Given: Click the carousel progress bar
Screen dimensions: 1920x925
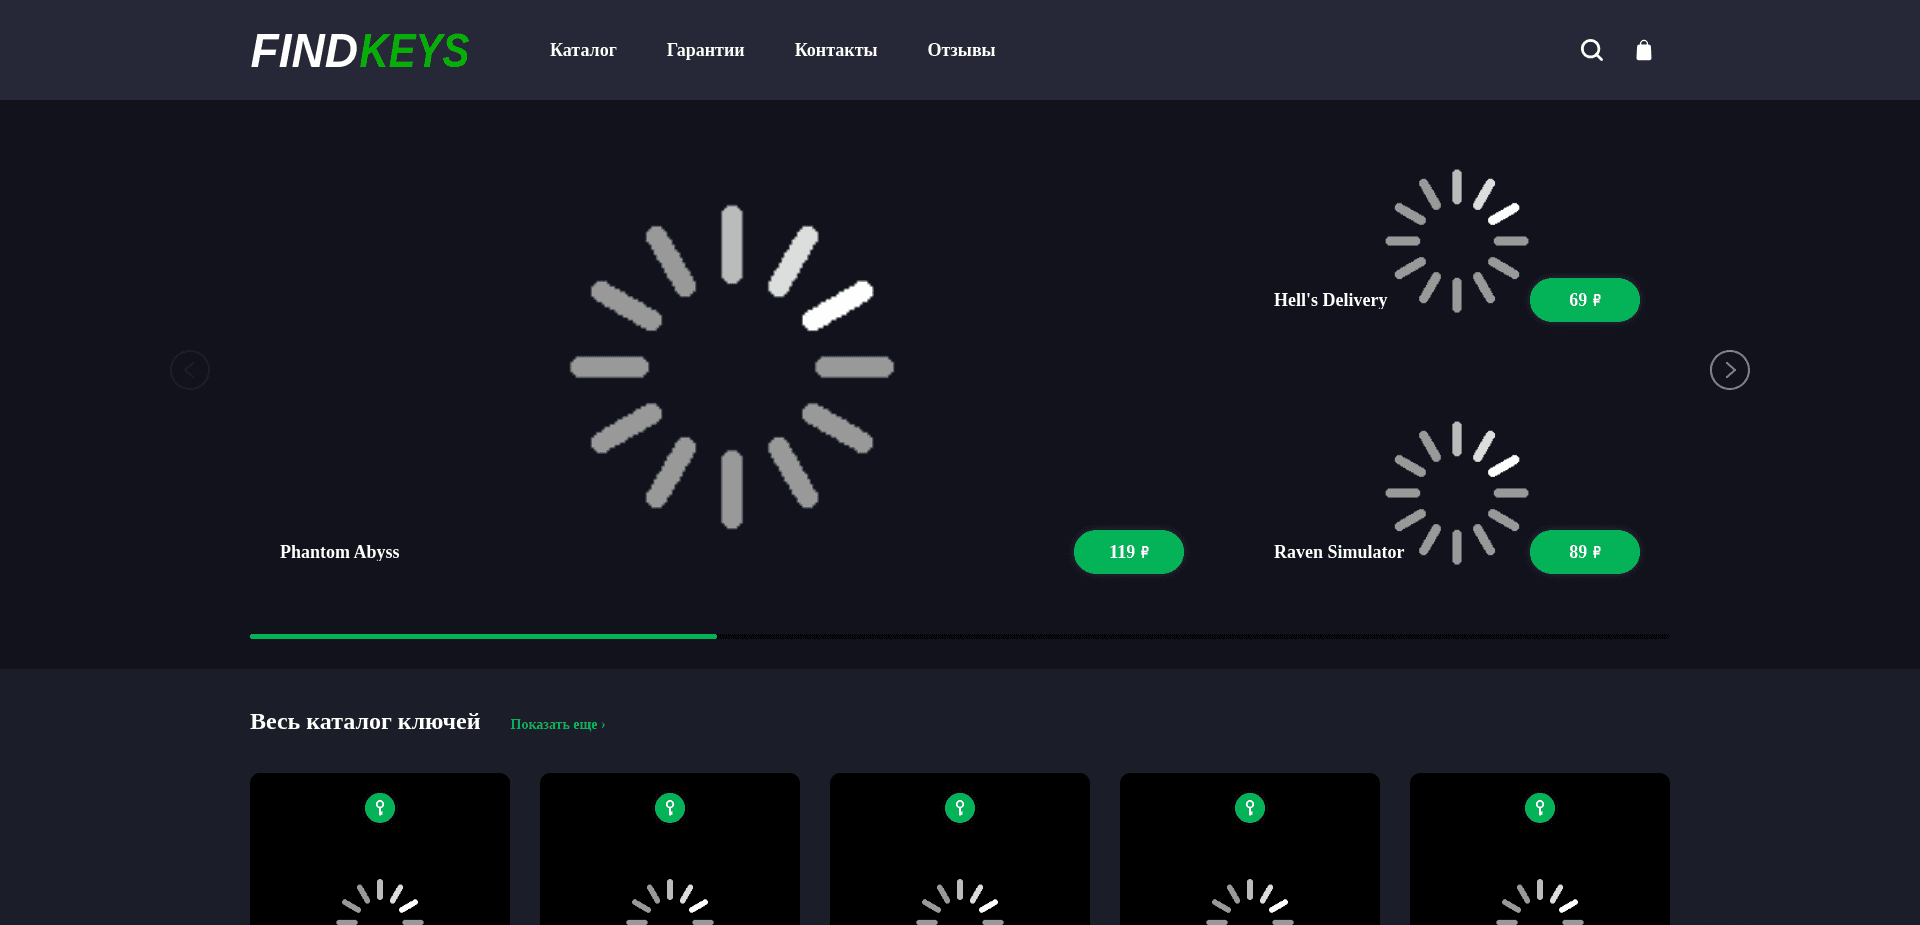Looking at the screenshot, I should pos(958,636).
